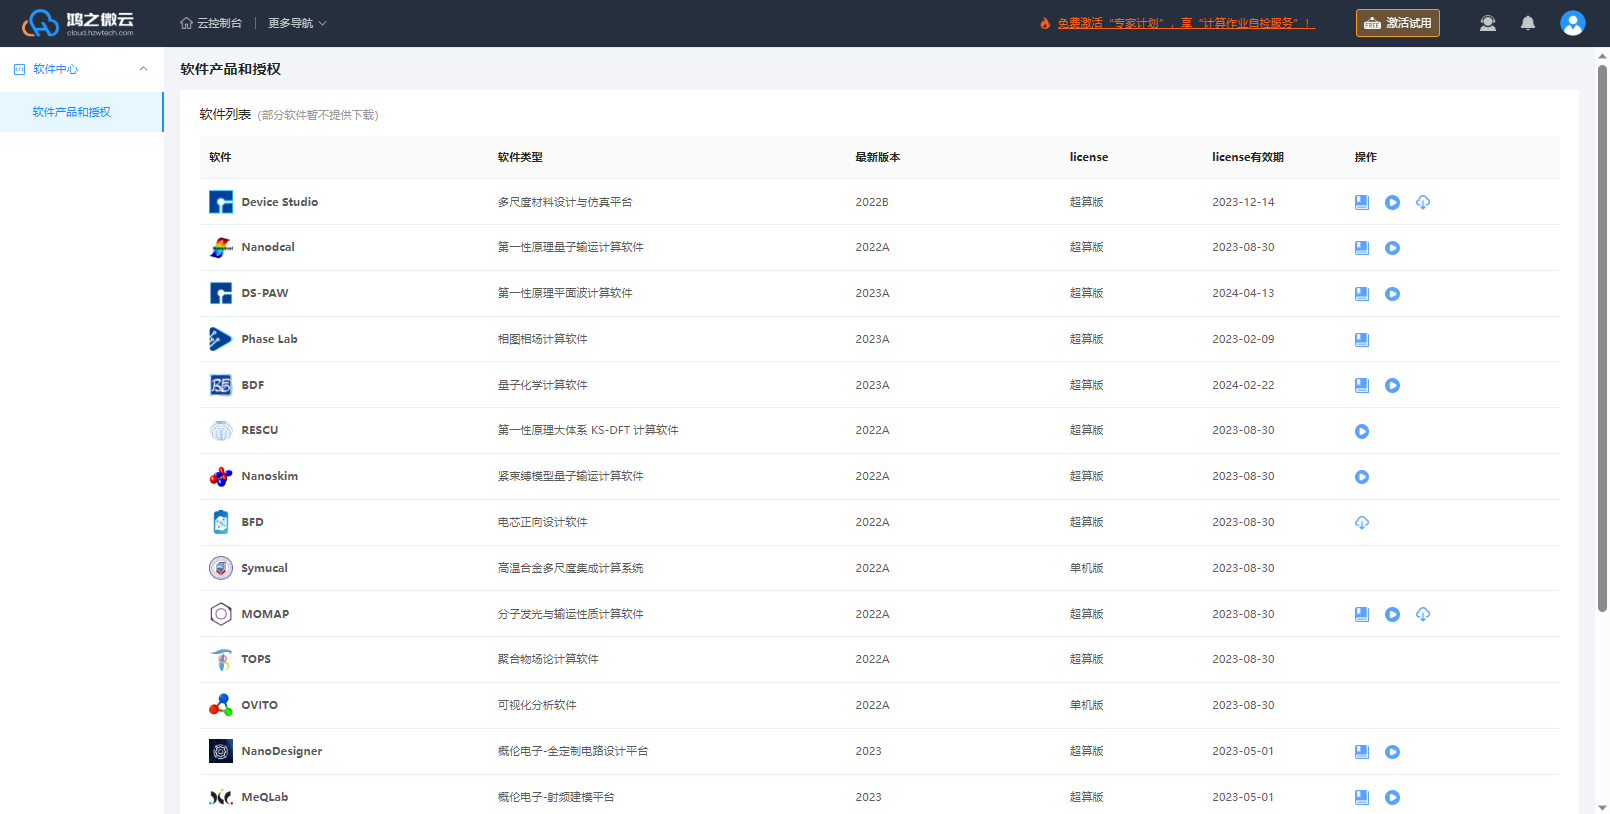Screen dimensions: 1610x814
Task: Open the Device Studio manual book icon
Action: tap(1361, 202)
